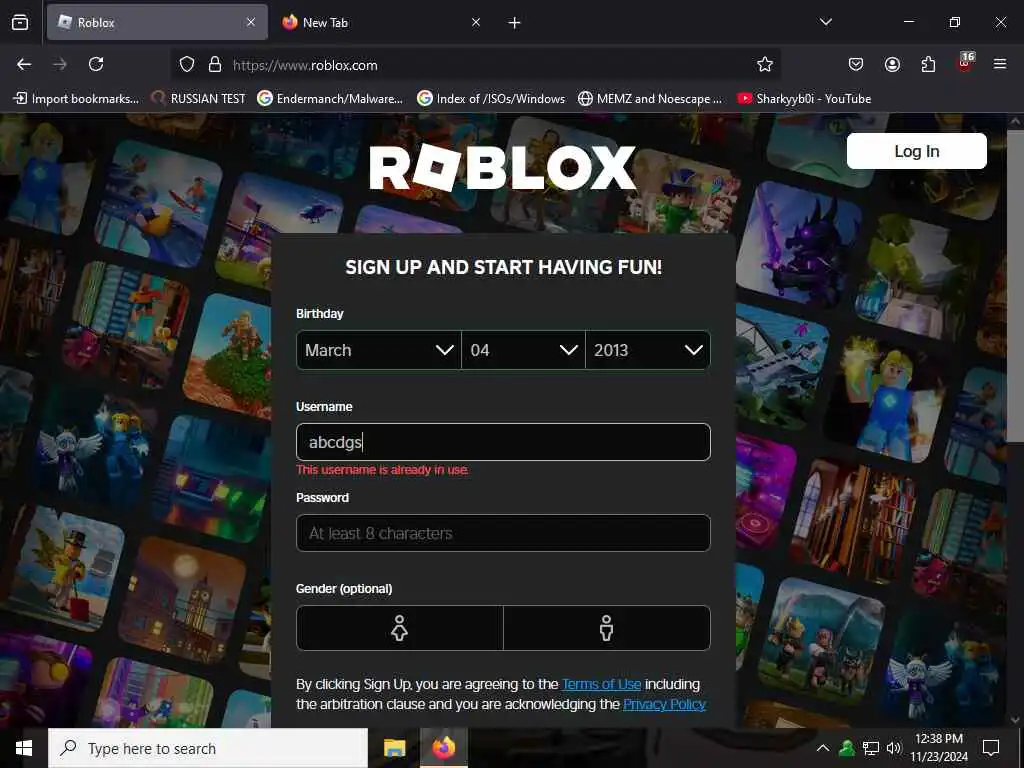This screenshot has width=1024, height=768.
Task: Open Endermanch/Malware bookmark
Action: point(330,99)
